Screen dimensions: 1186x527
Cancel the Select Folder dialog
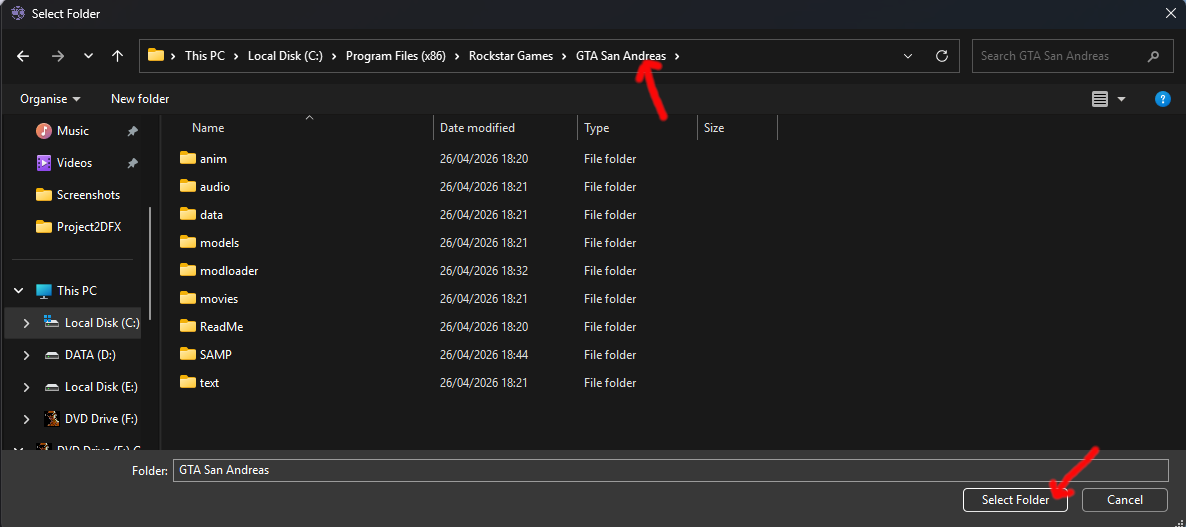coord(1125,500)
